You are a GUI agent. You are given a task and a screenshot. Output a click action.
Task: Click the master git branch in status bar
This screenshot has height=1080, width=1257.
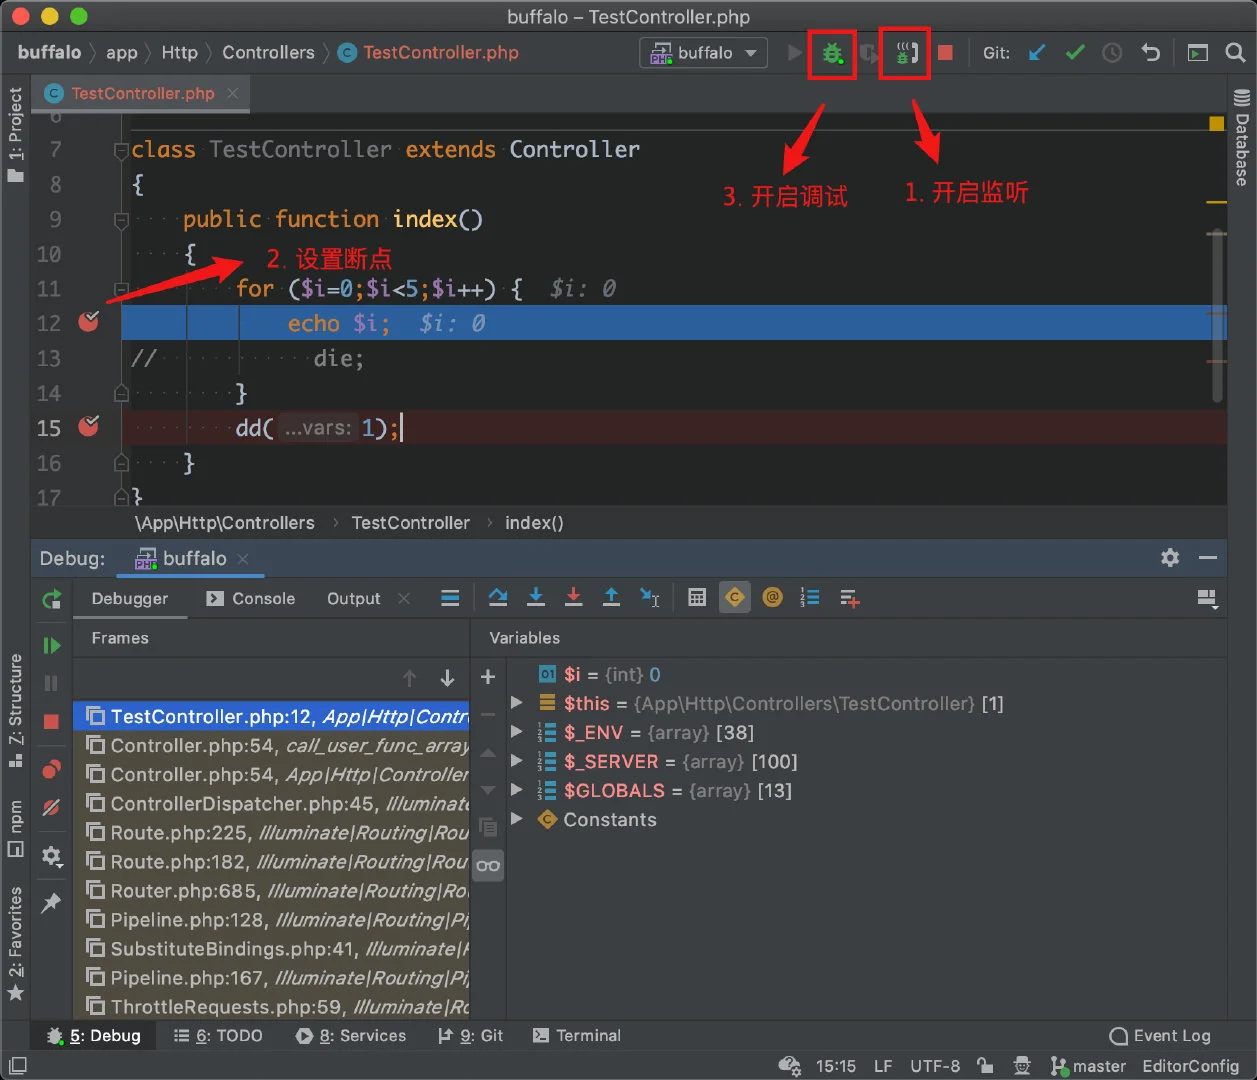click(1088, 1066)
